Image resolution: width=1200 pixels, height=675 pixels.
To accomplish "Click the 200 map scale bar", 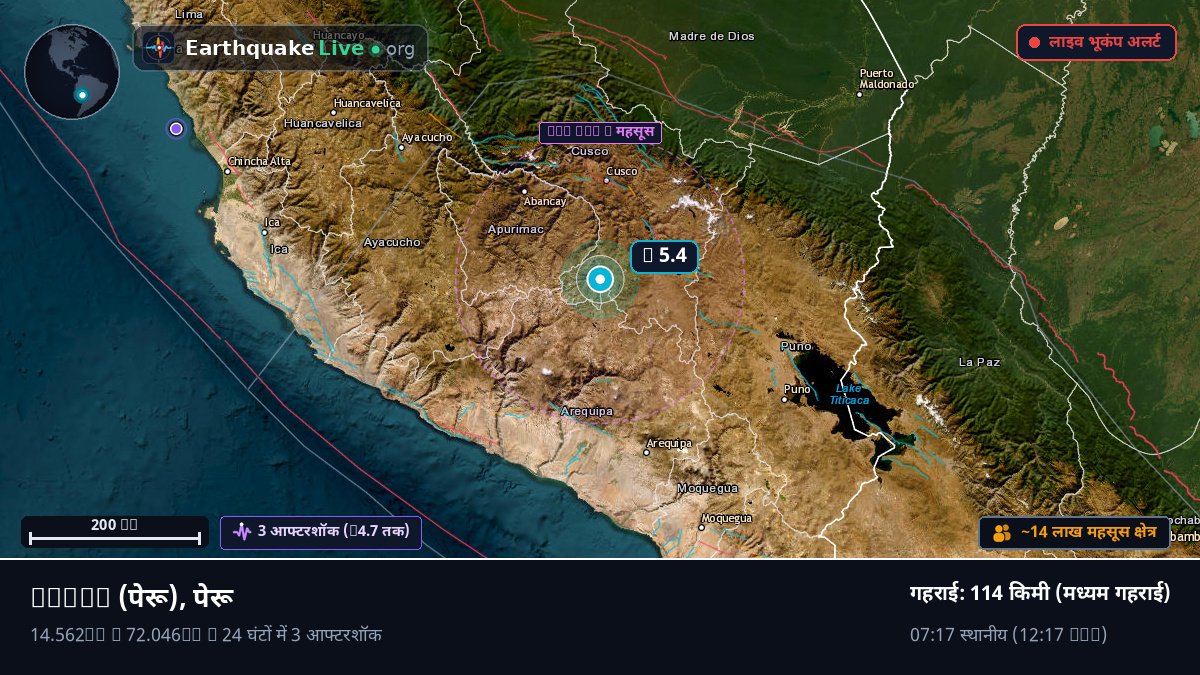I will pyautogui.click(x=115, y=532).
